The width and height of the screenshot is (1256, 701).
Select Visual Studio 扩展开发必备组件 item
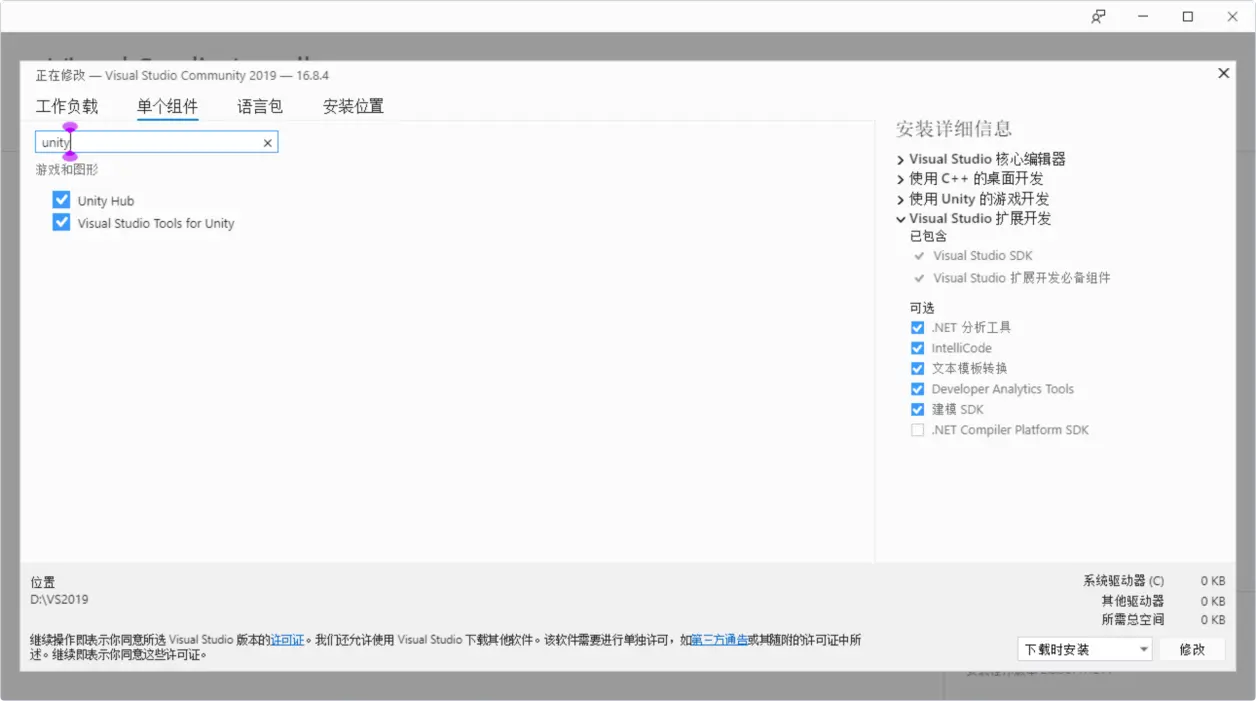click(1022, 278)
